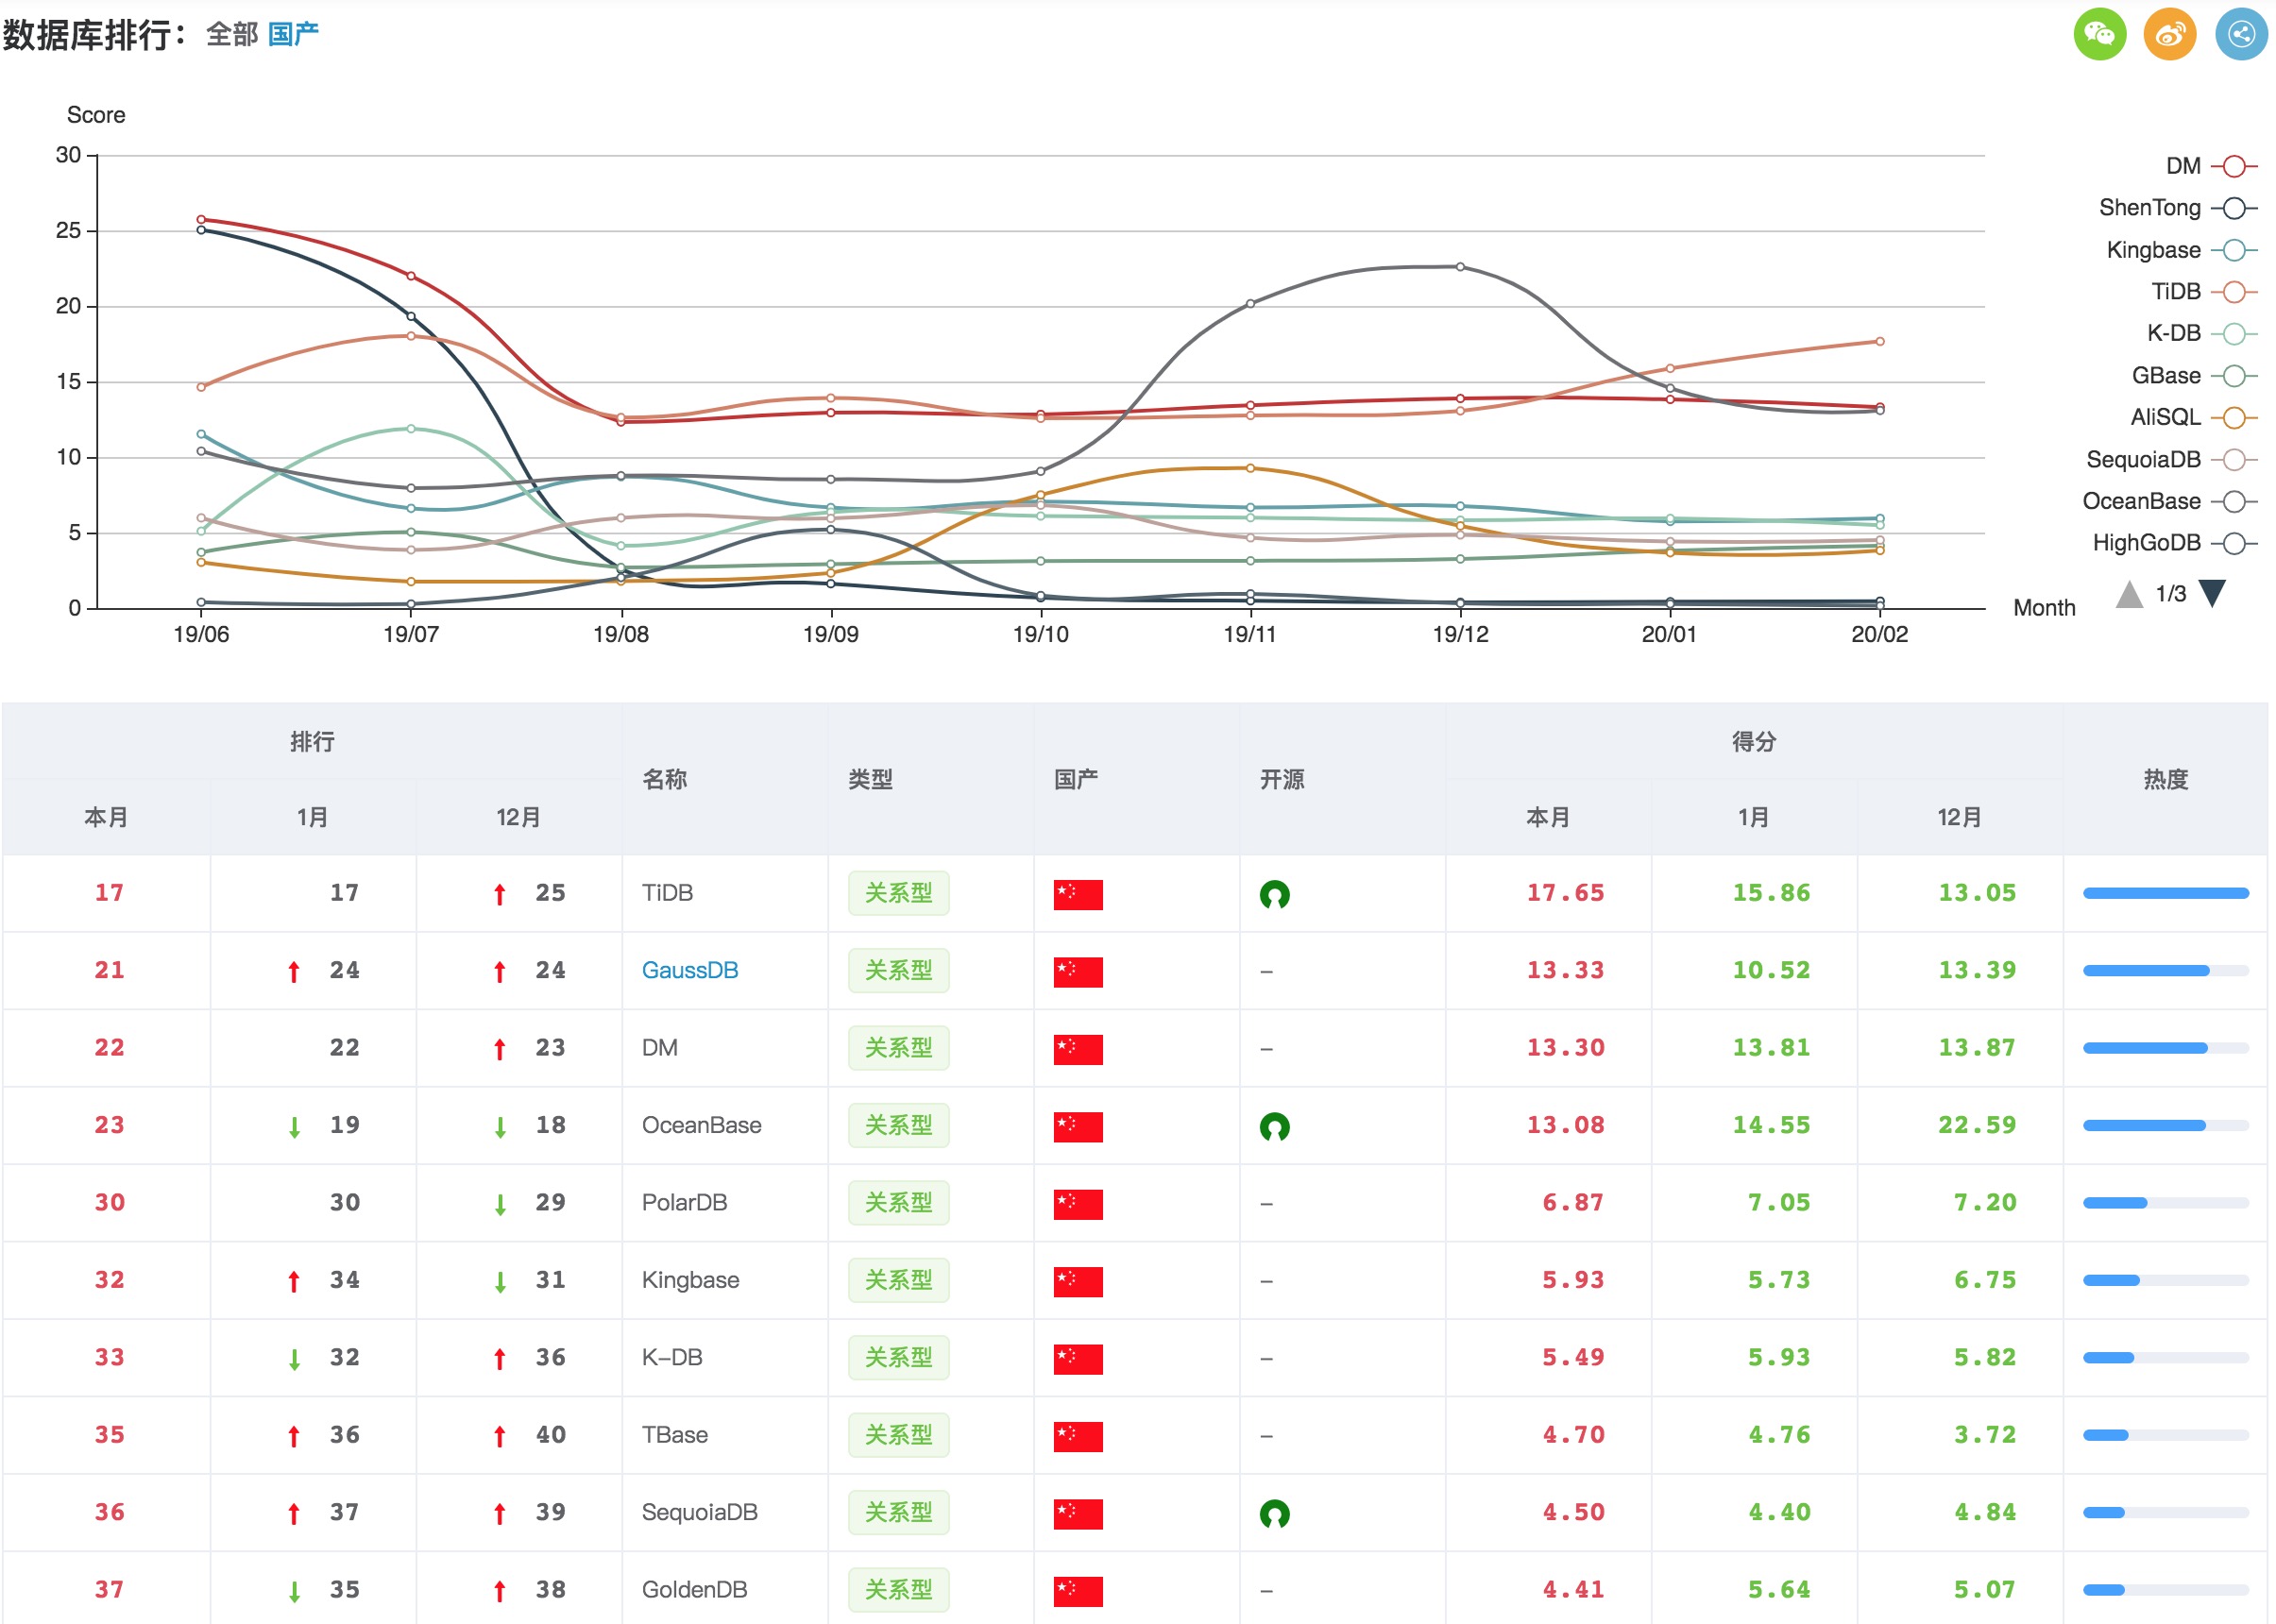Open the GaussDB link

(x=690, y=971)
